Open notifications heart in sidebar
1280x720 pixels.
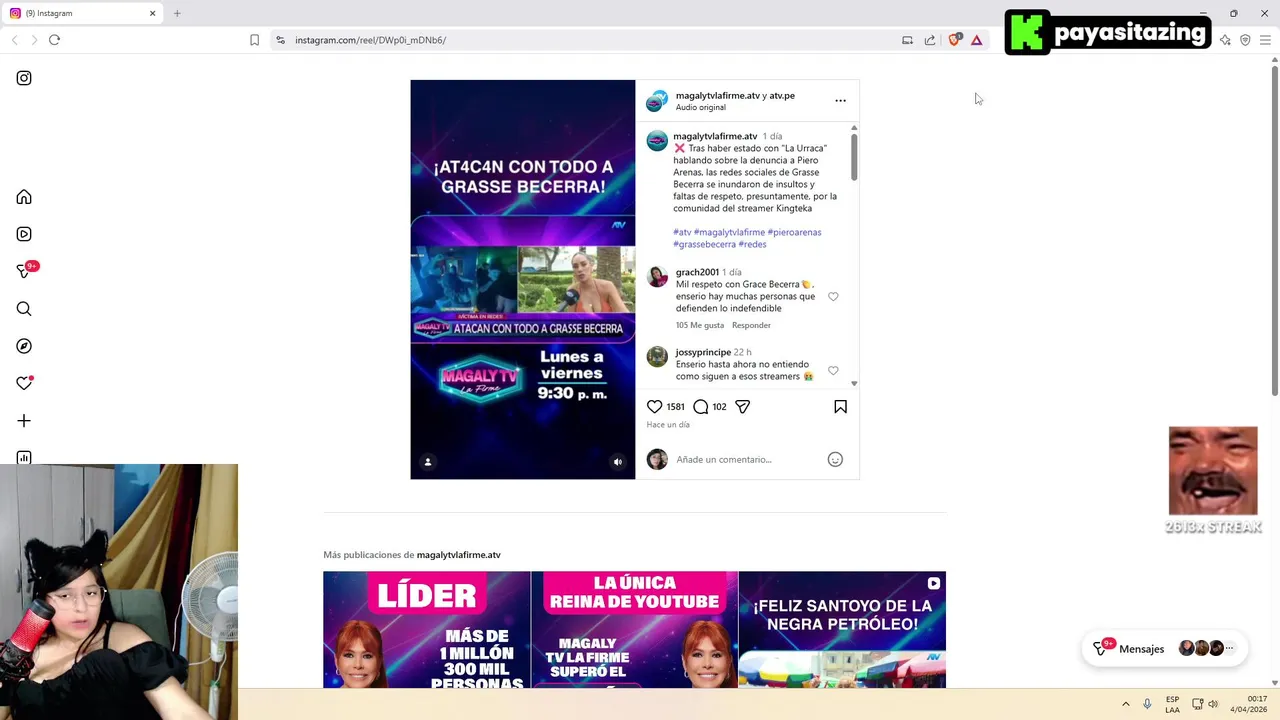tap(24, 383)
